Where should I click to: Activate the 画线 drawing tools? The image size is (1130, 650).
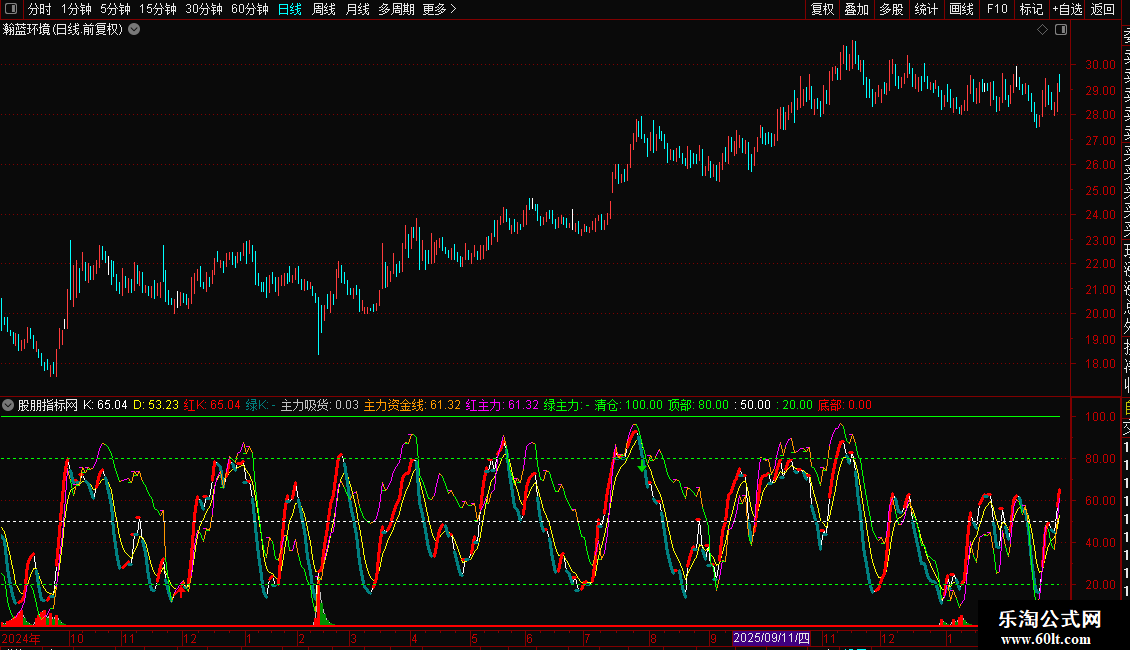coord(961,9)
